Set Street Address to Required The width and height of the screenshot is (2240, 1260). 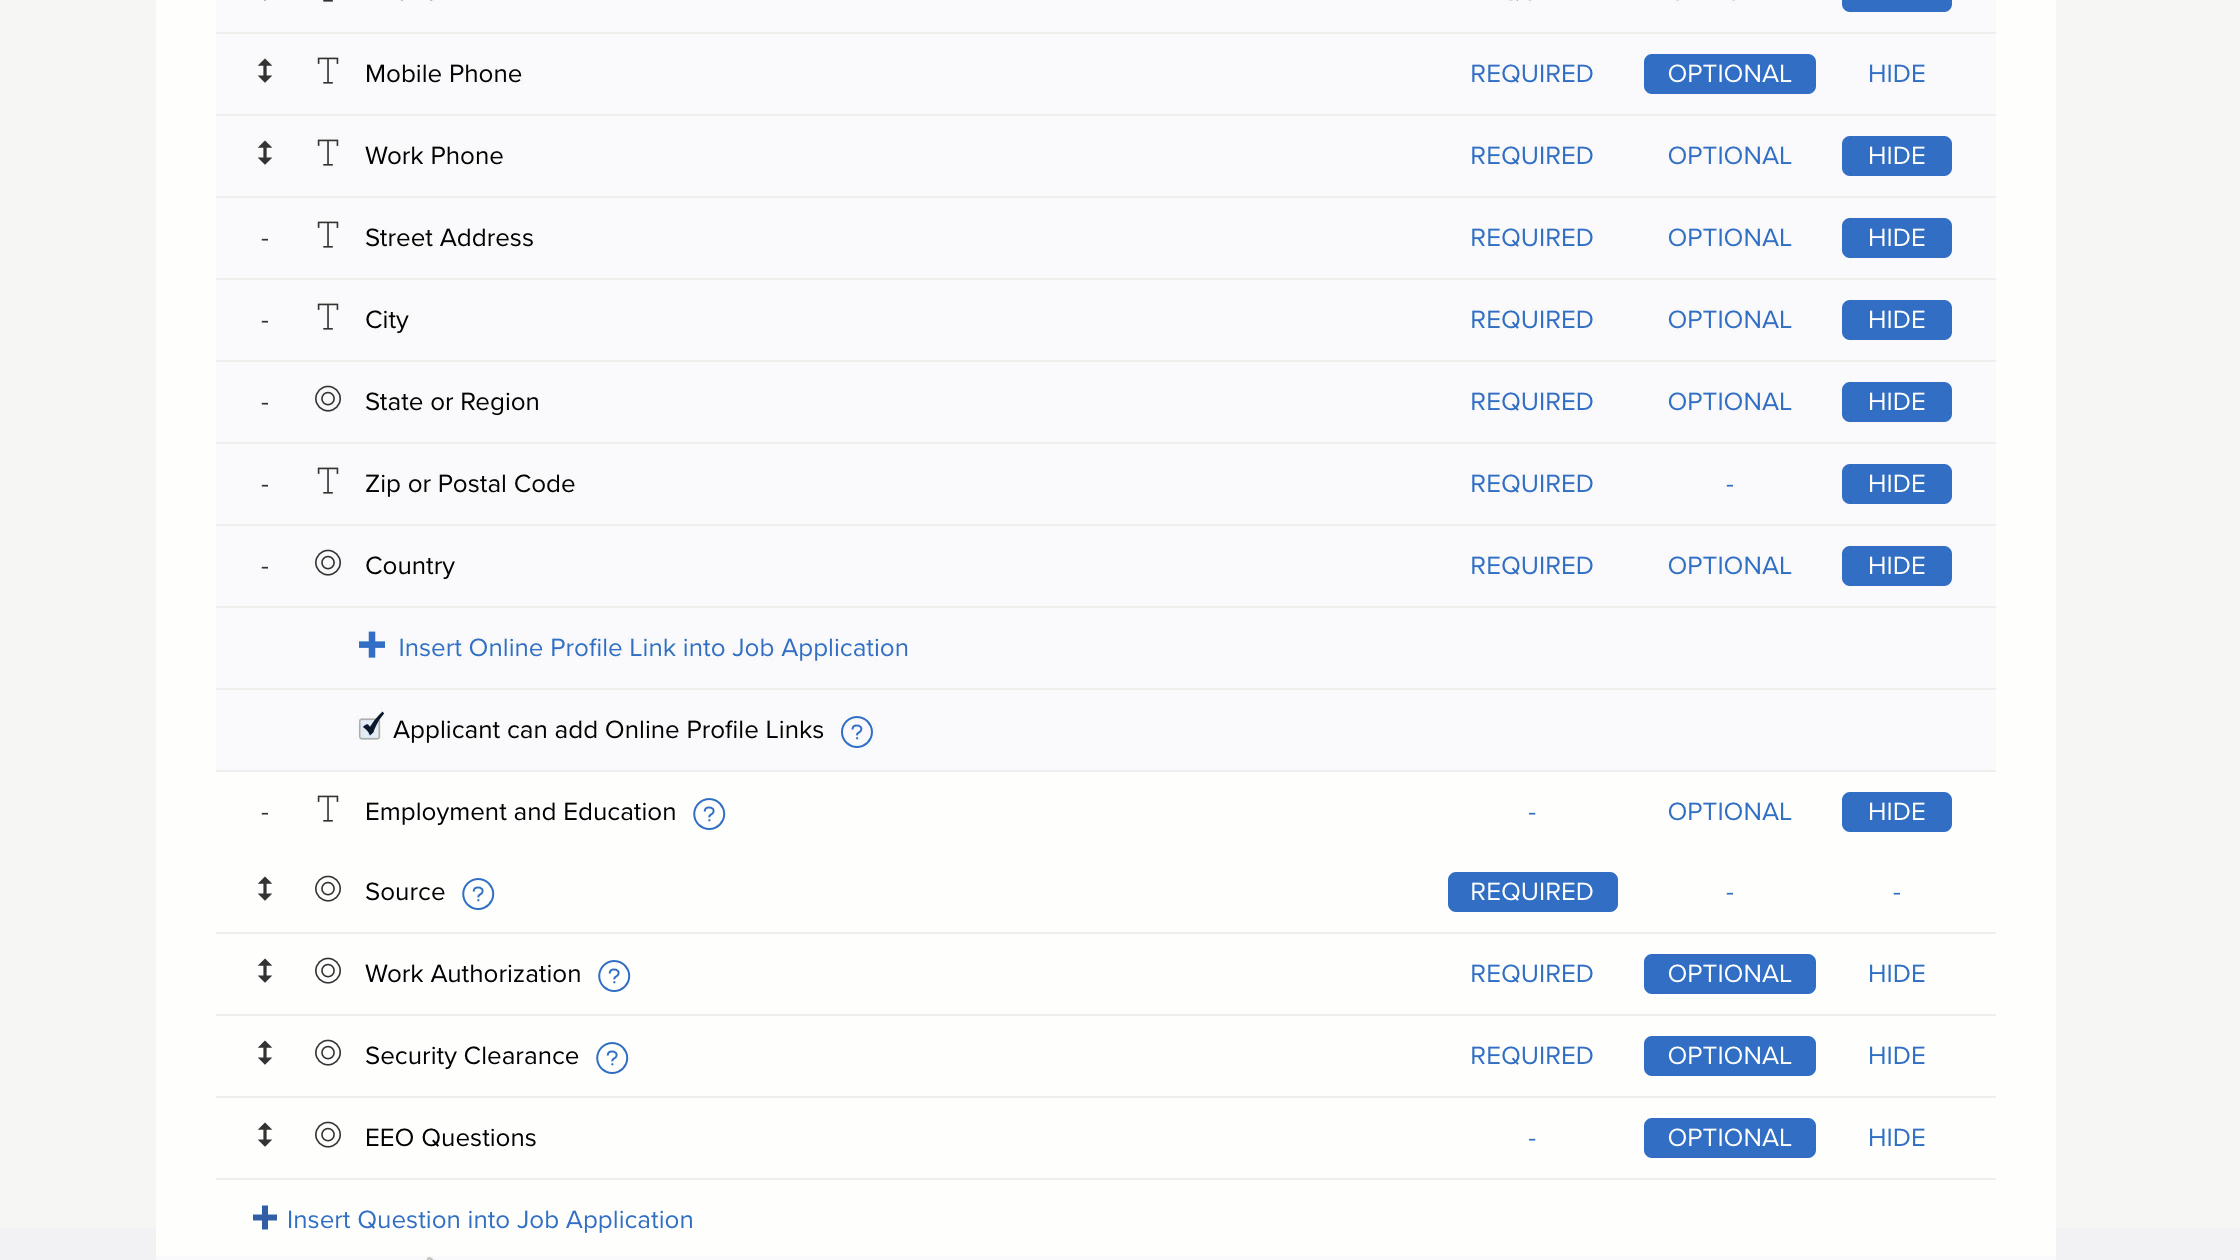click(x=1531, y=238)
